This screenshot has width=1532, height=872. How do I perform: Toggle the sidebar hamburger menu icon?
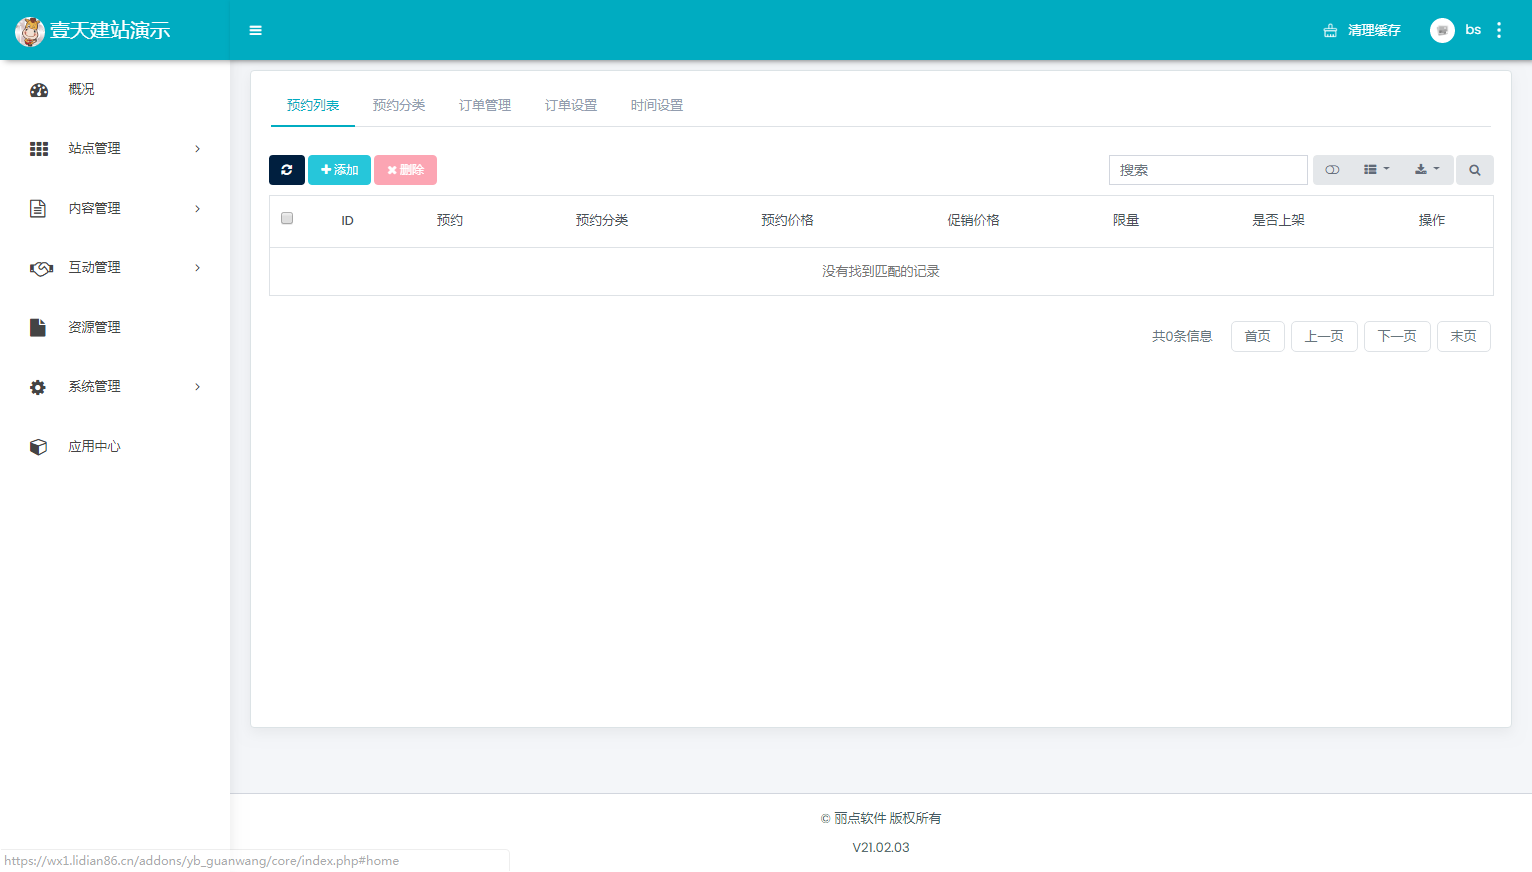tap(256, 31)
